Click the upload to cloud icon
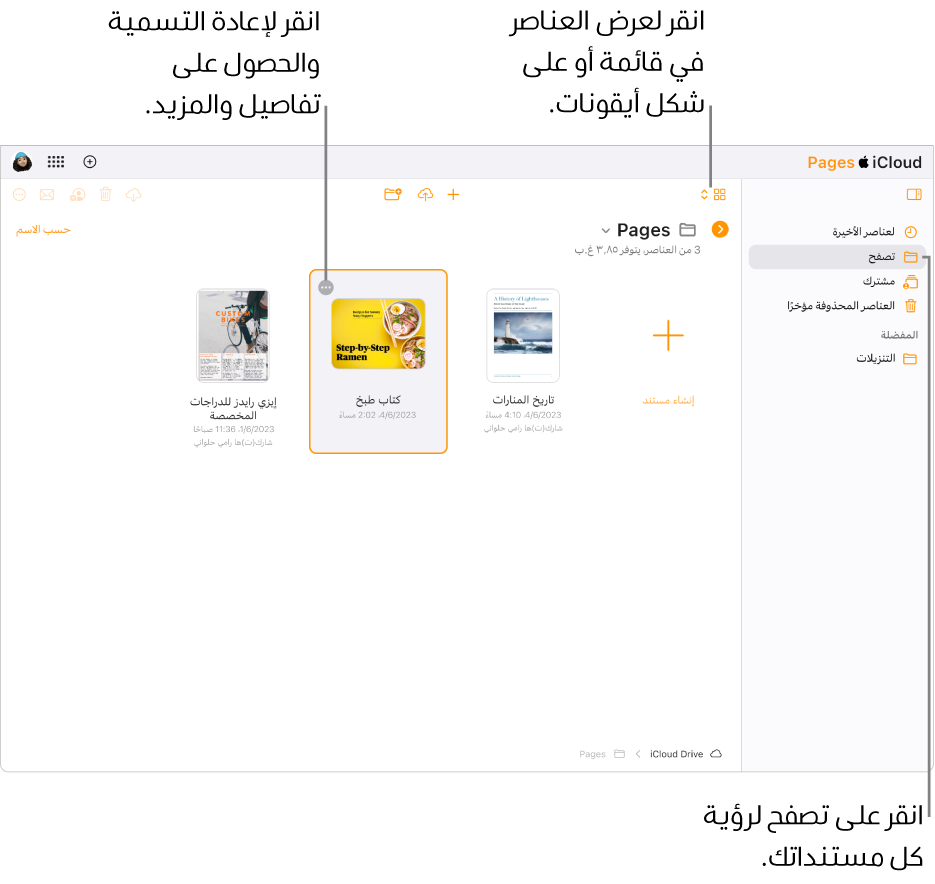Image resolution: width=935 pixels, height=884 pixels. [425, 195]
